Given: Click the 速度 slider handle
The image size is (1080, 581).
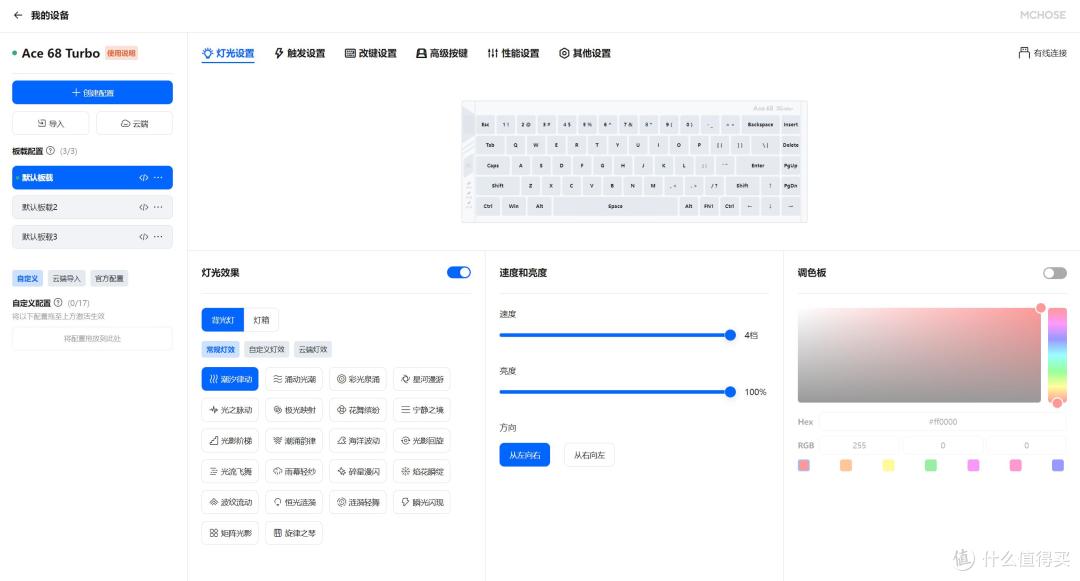Looking at the screenshot, I should click(x=730, y=335).
